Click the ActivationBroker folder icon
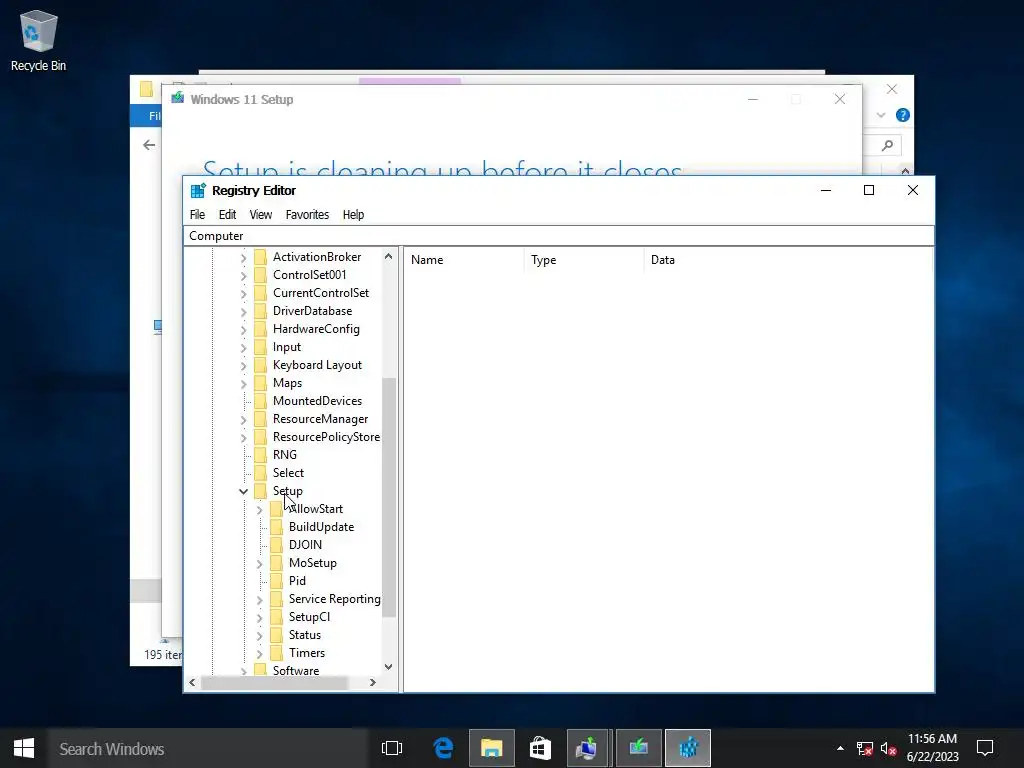The width and height of the screenshot is (1024, 768). (x=260, y=257)
